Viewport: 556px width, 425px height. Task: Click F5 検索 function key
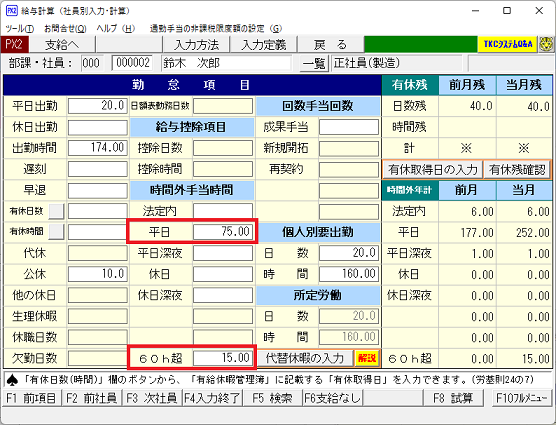tap(272, 398)
